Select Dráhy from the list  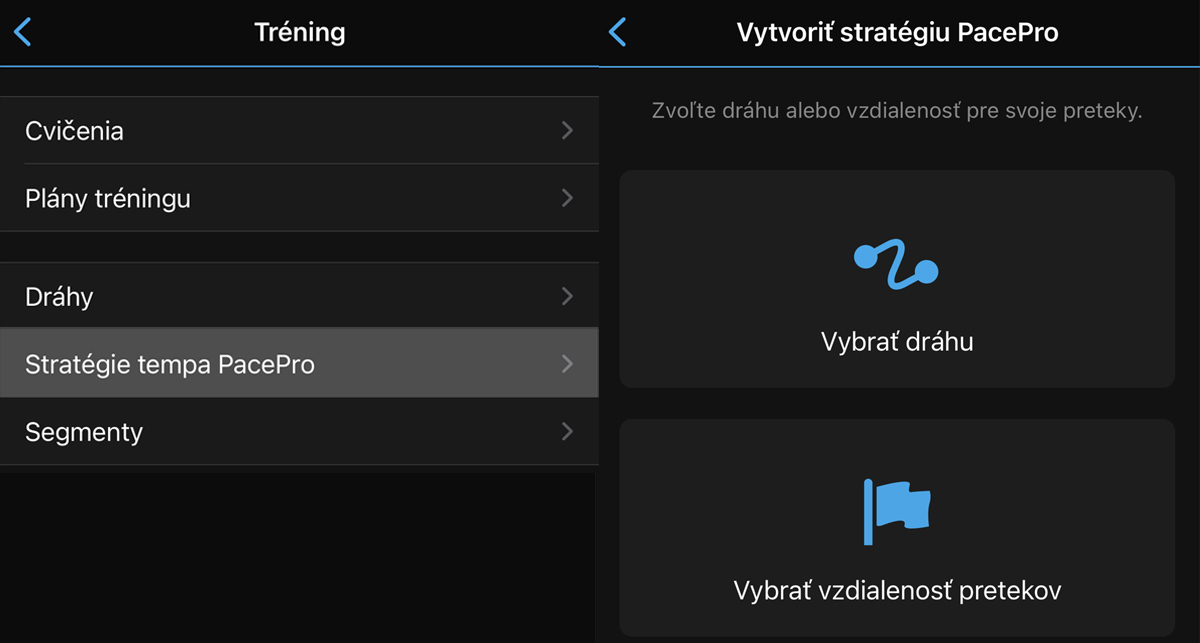299,296
